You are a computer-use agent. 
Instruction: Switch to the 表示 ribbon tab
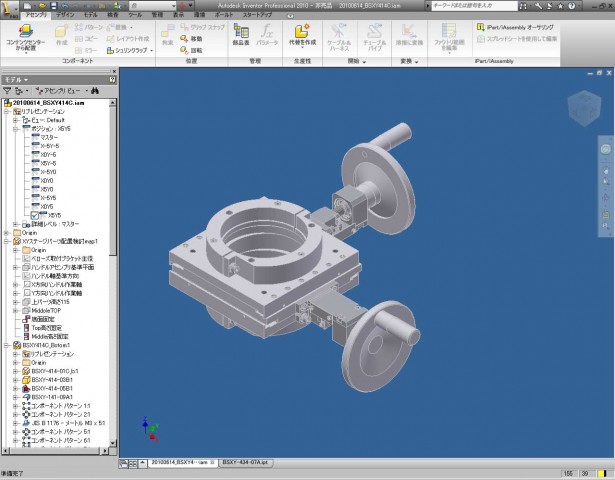click(x=178, y=15)
